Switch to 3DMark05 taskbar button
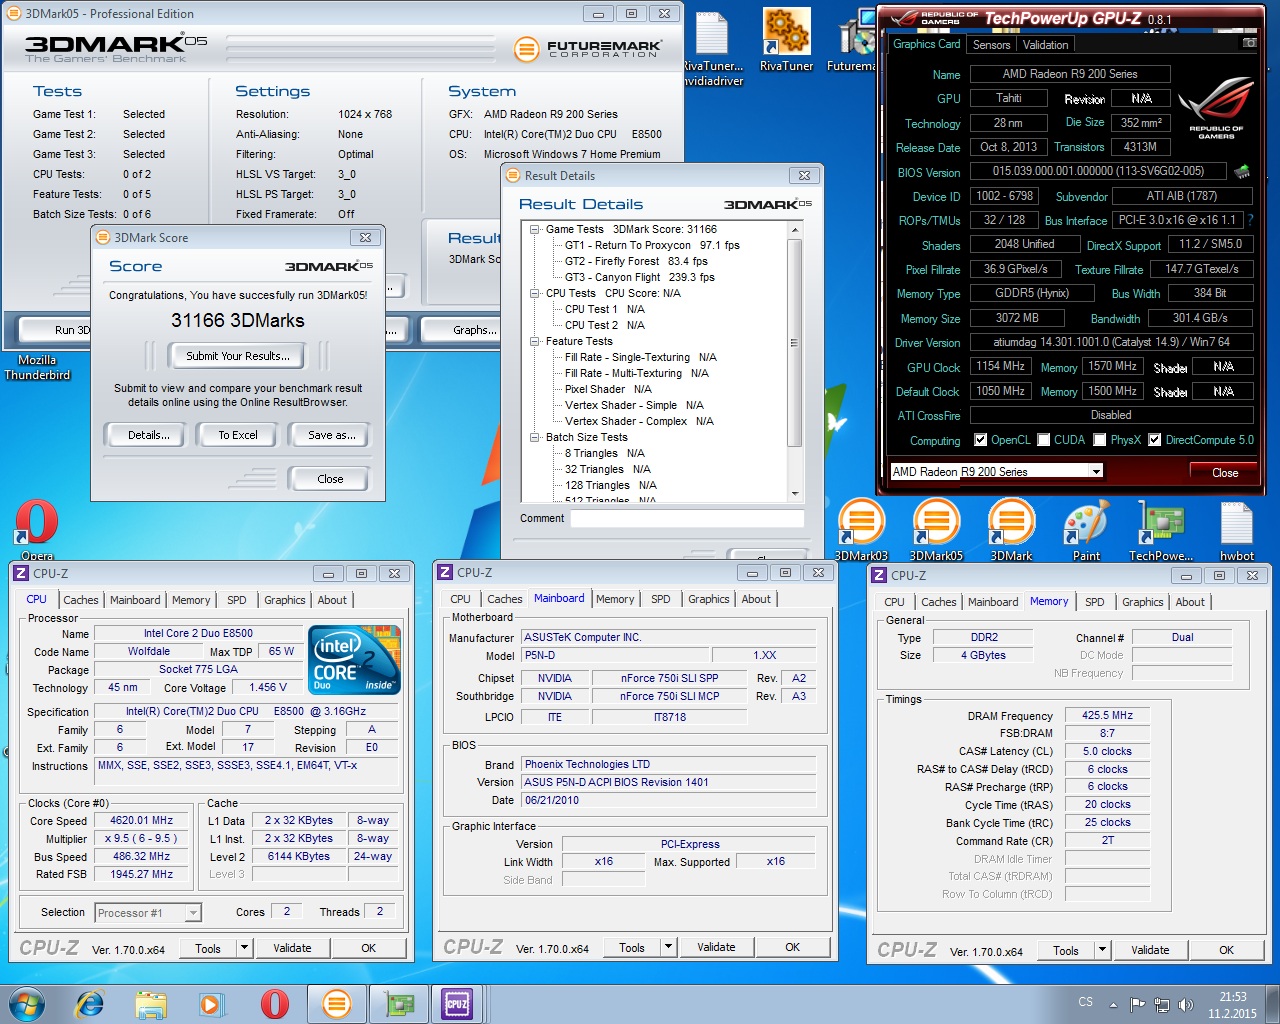Image resolution: width=1280 pixels, height=1024 pixels. click(x=337, y=1003)
